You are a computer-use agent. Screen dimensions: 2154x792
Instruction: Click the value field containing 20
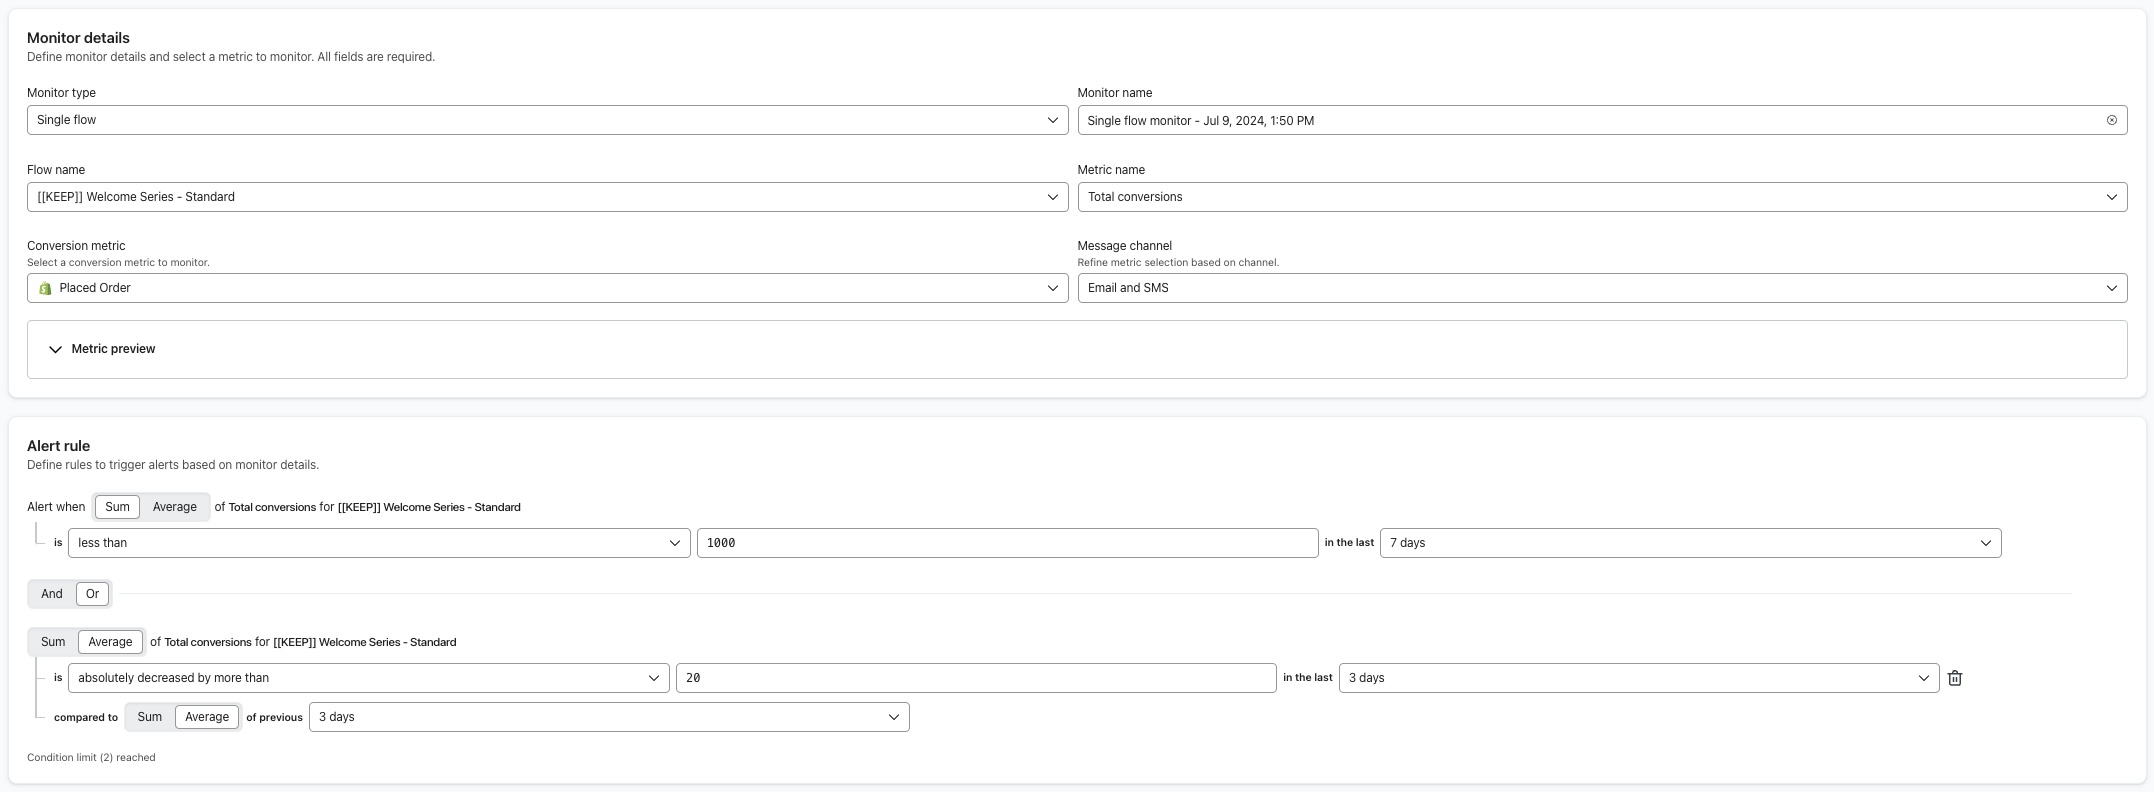tap(975, 678)
